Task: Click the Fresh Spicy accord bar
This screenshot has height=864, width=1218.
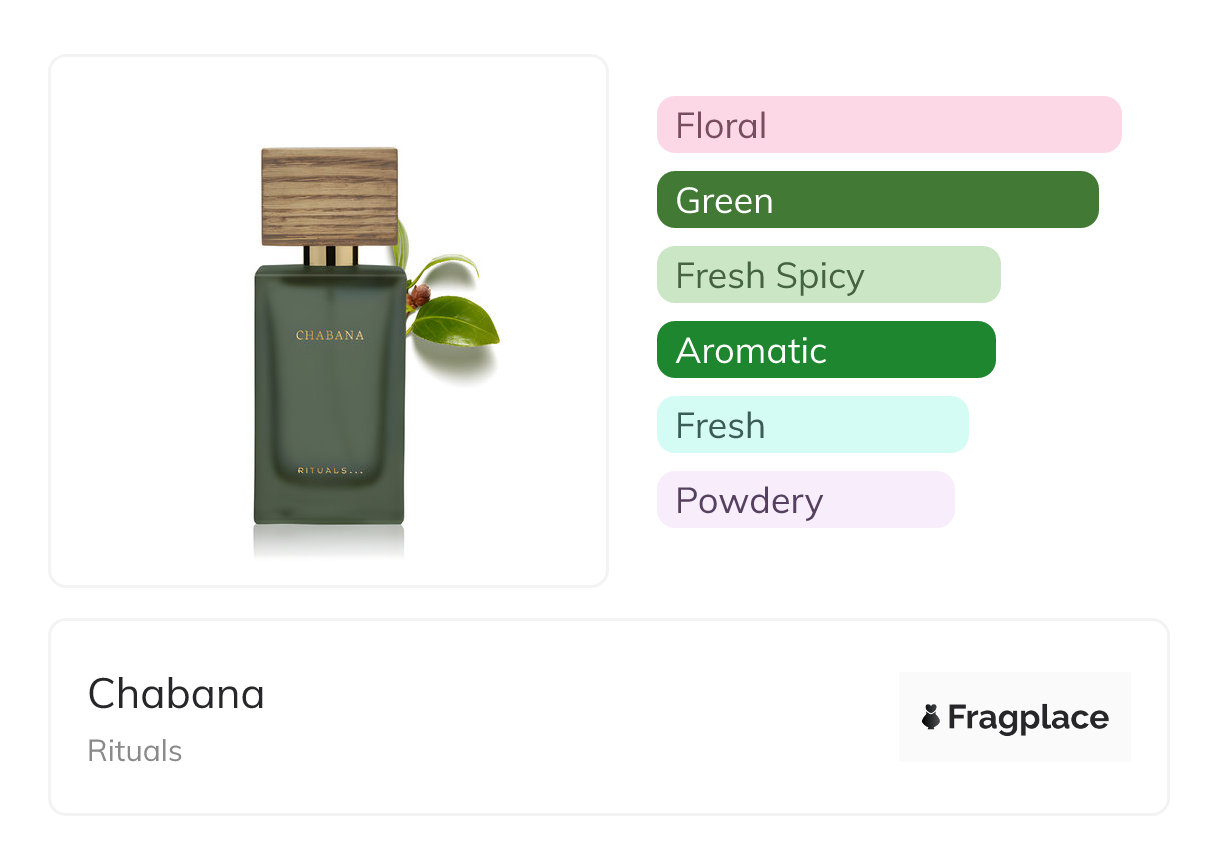Action: pyautogui.click(x=828, y=275)
